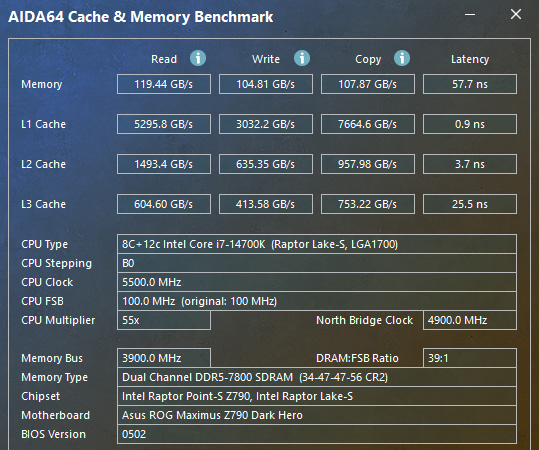Click the CPU Type field showing i7-14700K
This screenshot has width=539, height=450.
click(x=317, y=244)
